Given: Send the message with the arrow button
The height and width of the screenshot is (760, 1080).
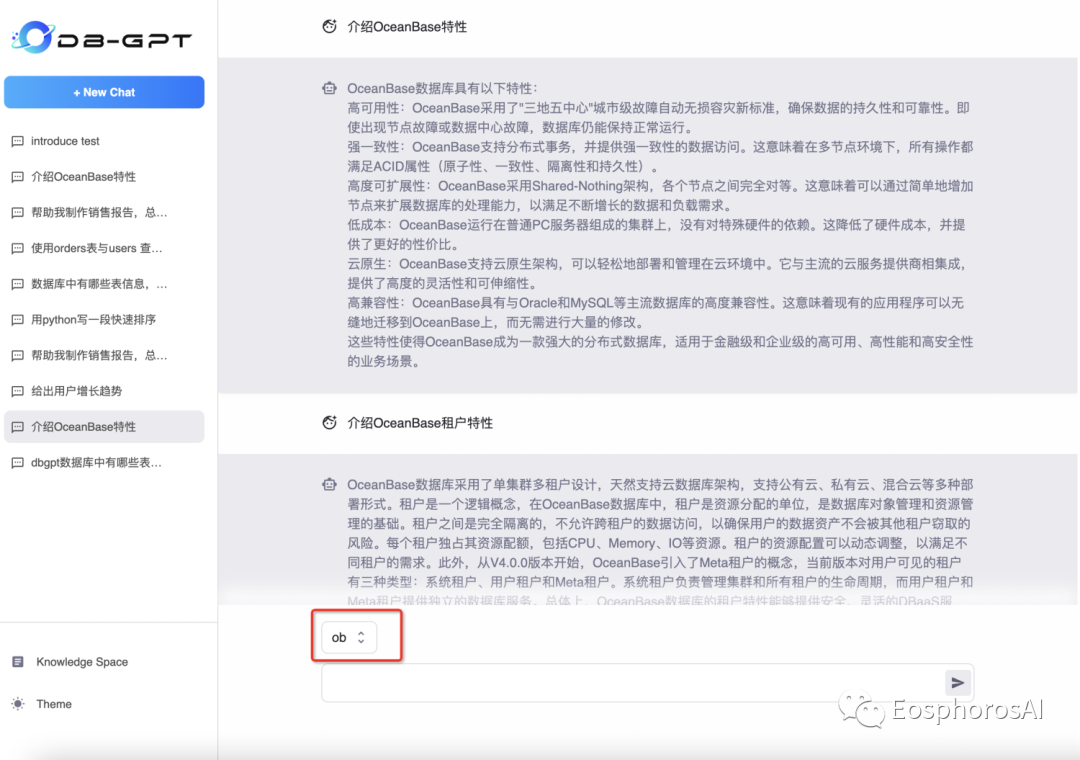Looking at the screenshot, I should (x=957, y=683).
